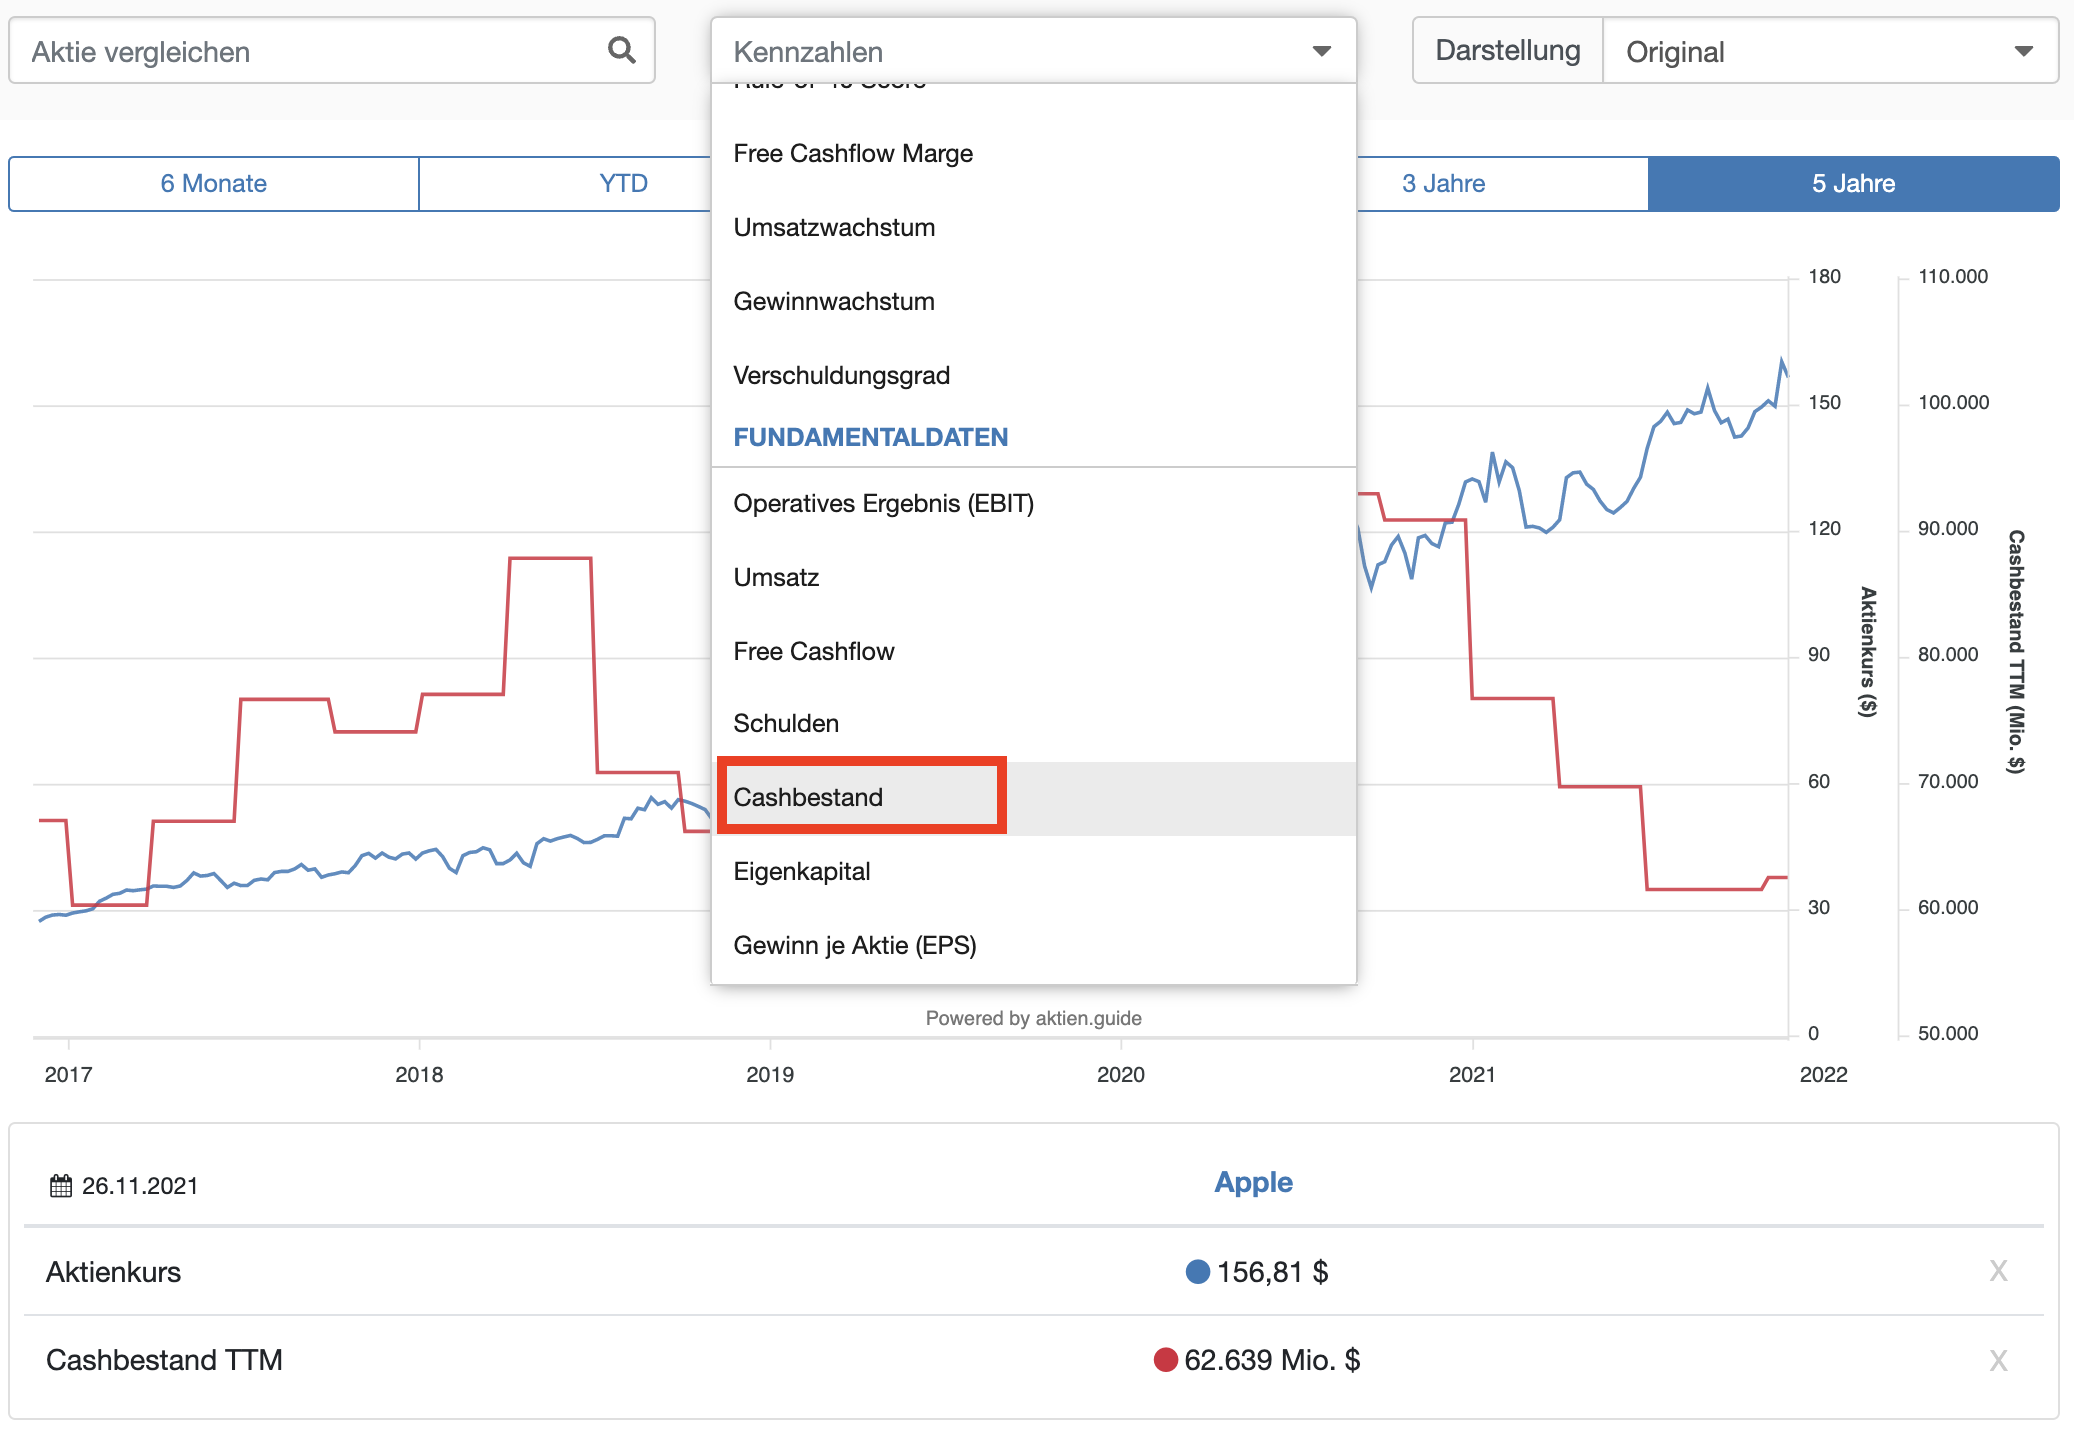This screenshot has width=2074, height=1432.
Task: Click the Aktienkurs row label
Action: coord(114,1272)
